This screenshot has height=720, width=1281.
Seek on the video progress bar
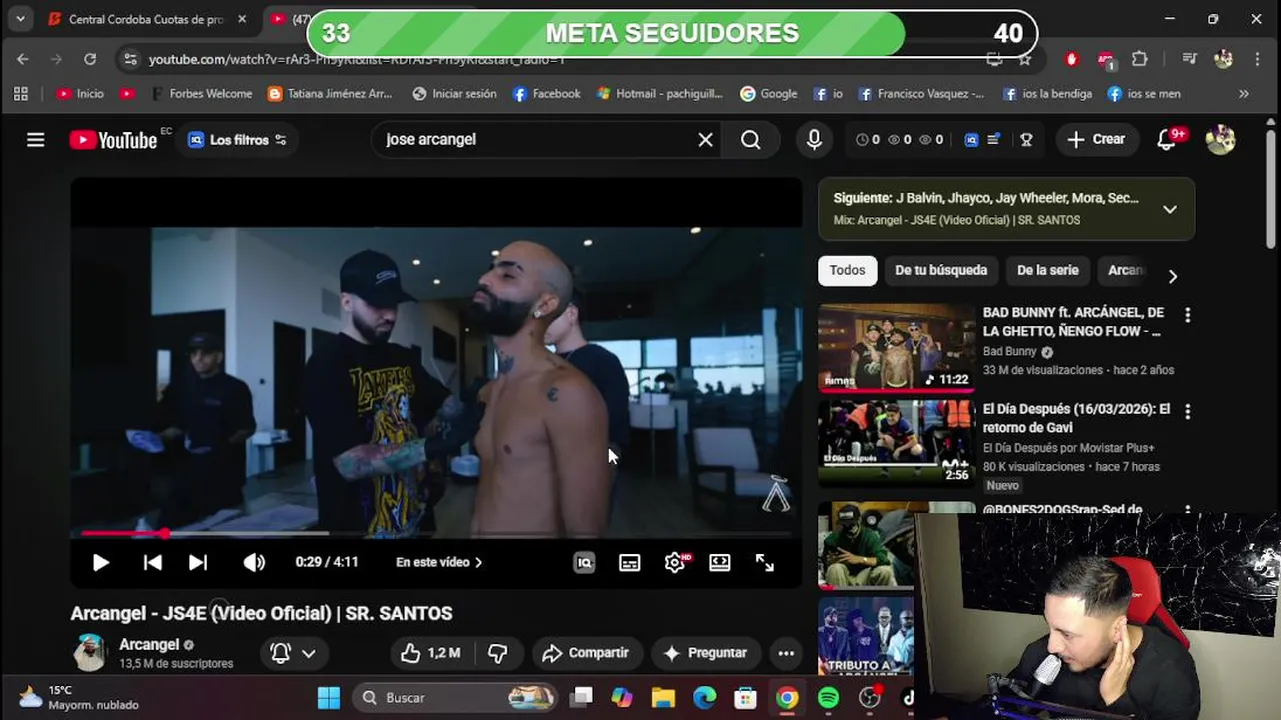coord(436,534)
